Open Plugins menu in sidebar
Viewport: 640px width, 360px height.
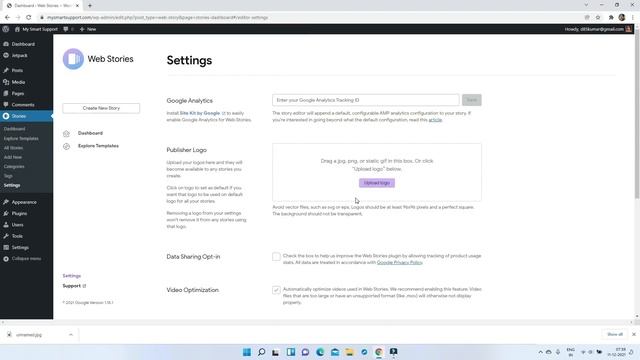(x=19, y=213)
